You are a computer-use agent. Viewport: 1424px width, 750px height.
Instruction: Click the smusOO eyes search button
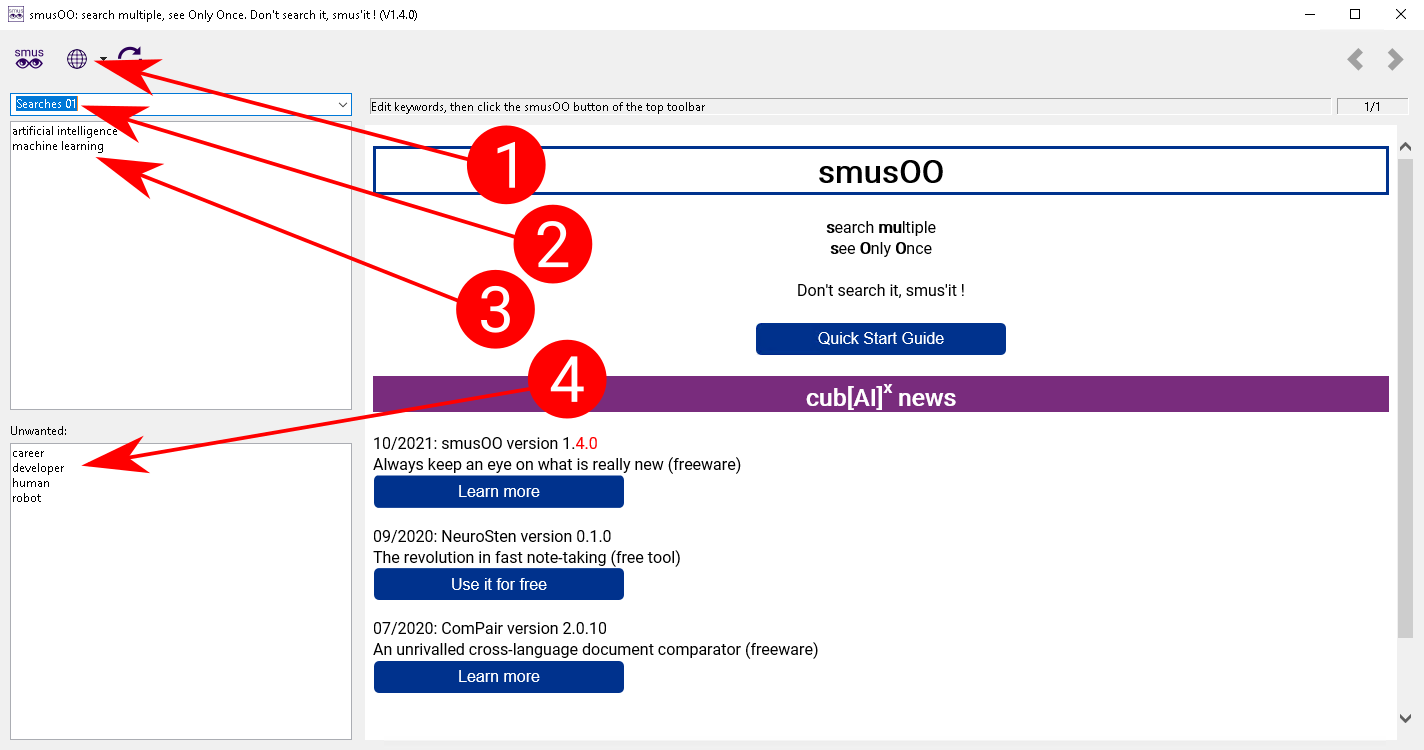pos(29,59)
